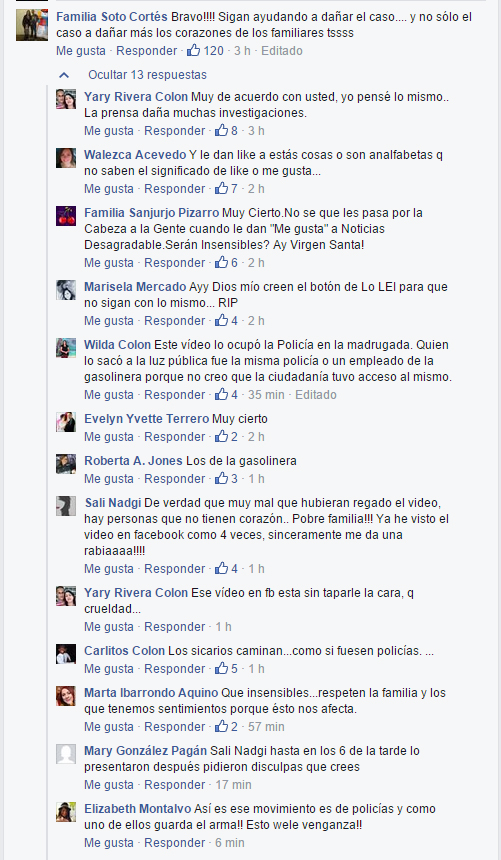The image size is (501, 860).
Task: Click Mary González Pagán blank avatar
Action: click(66, 754)
